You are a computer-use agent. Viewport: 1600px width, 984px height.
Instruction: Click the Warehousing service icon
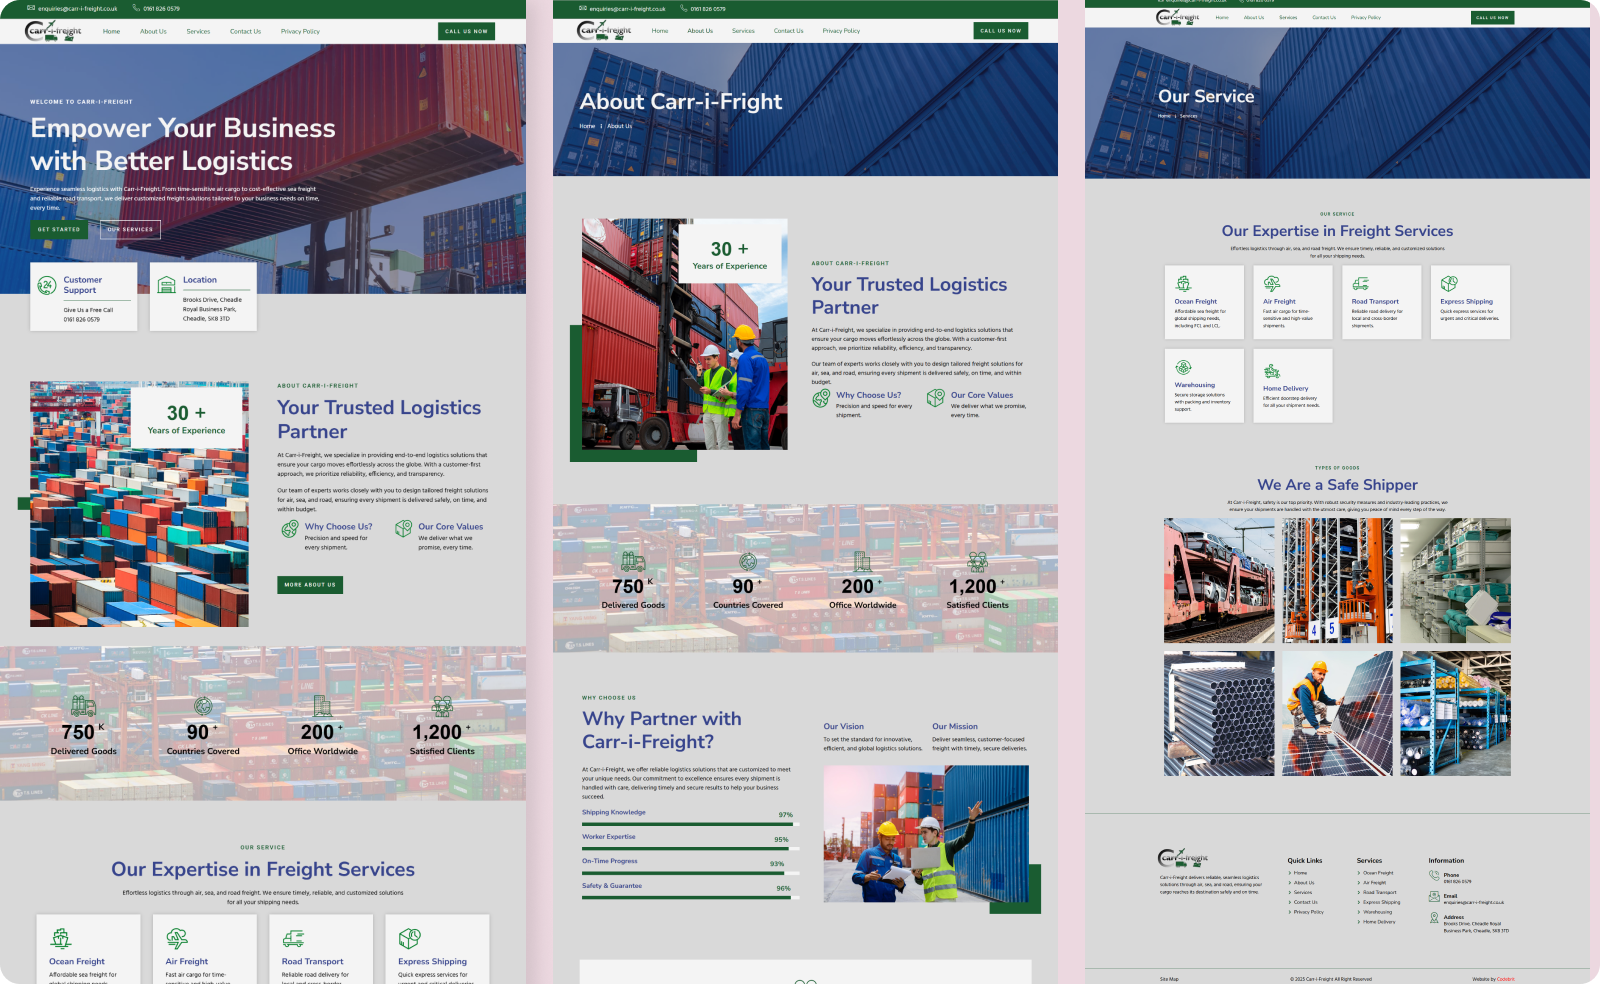point(1183,368)
